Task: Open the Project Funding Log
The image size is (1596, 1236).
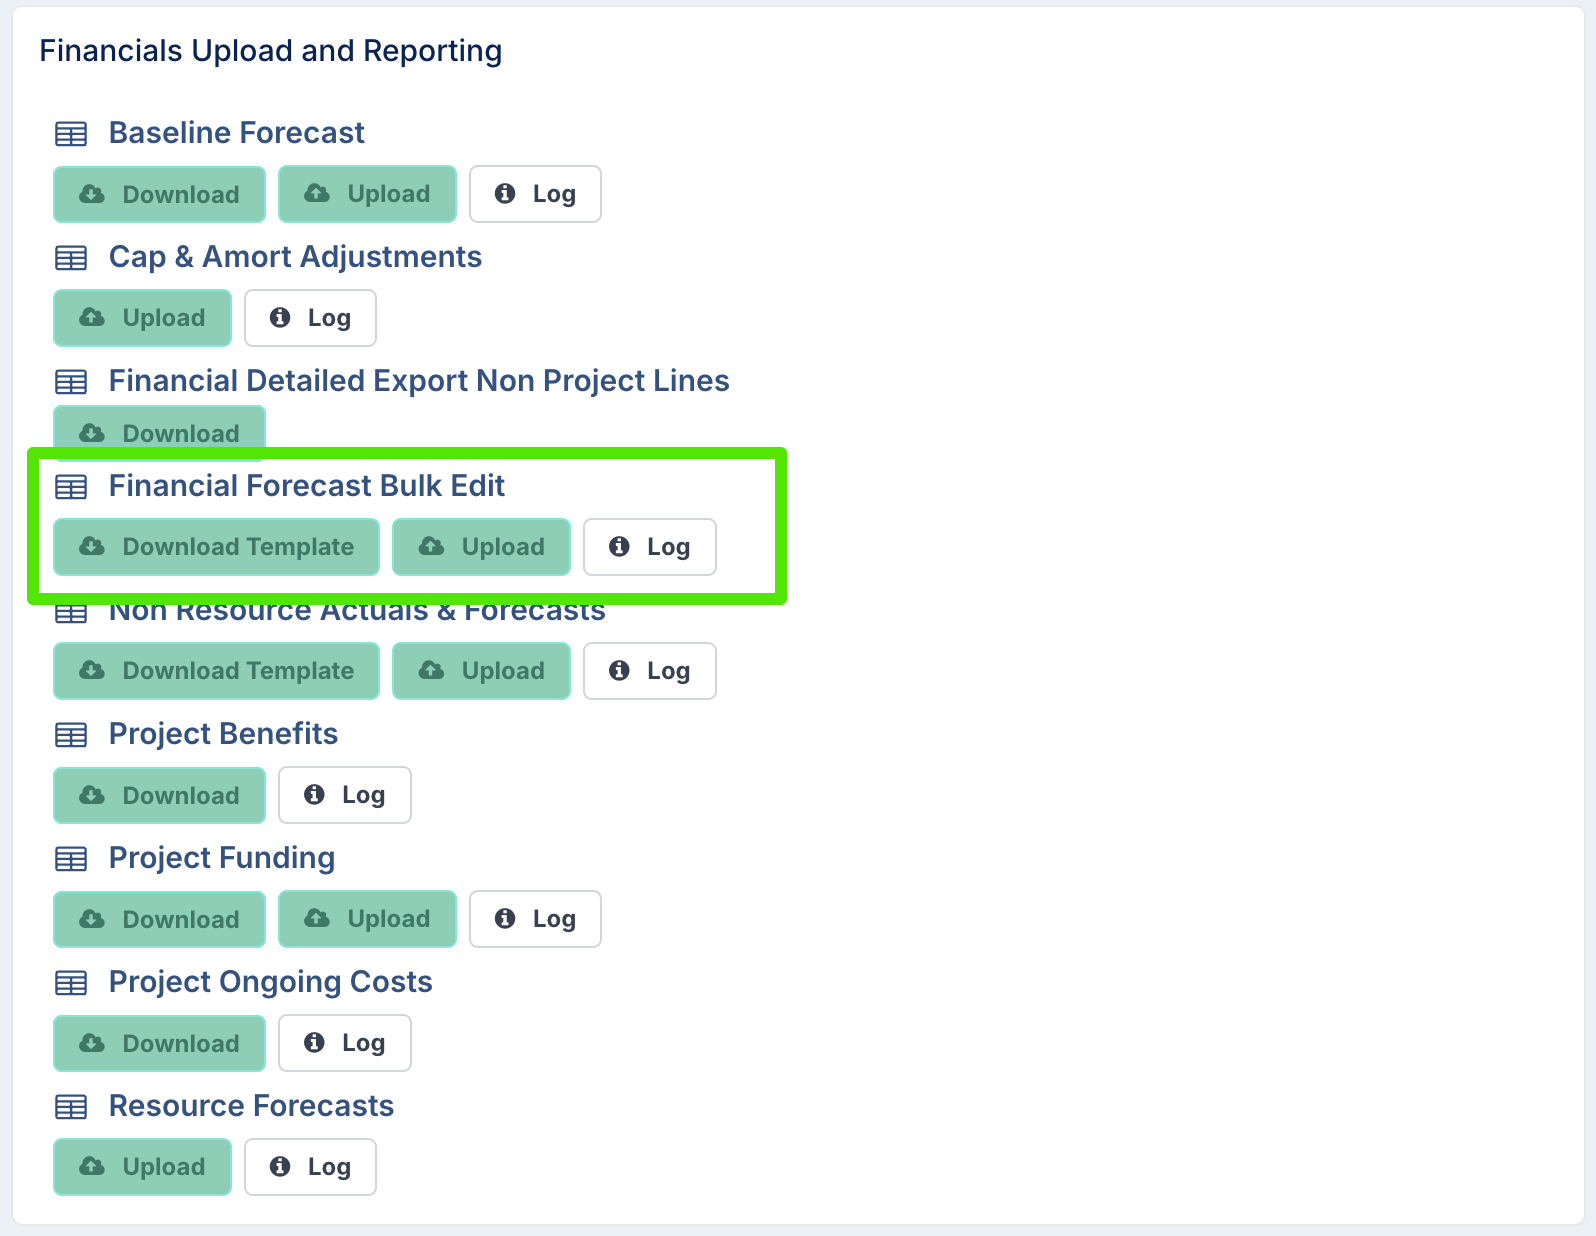Action: point(535,919)
